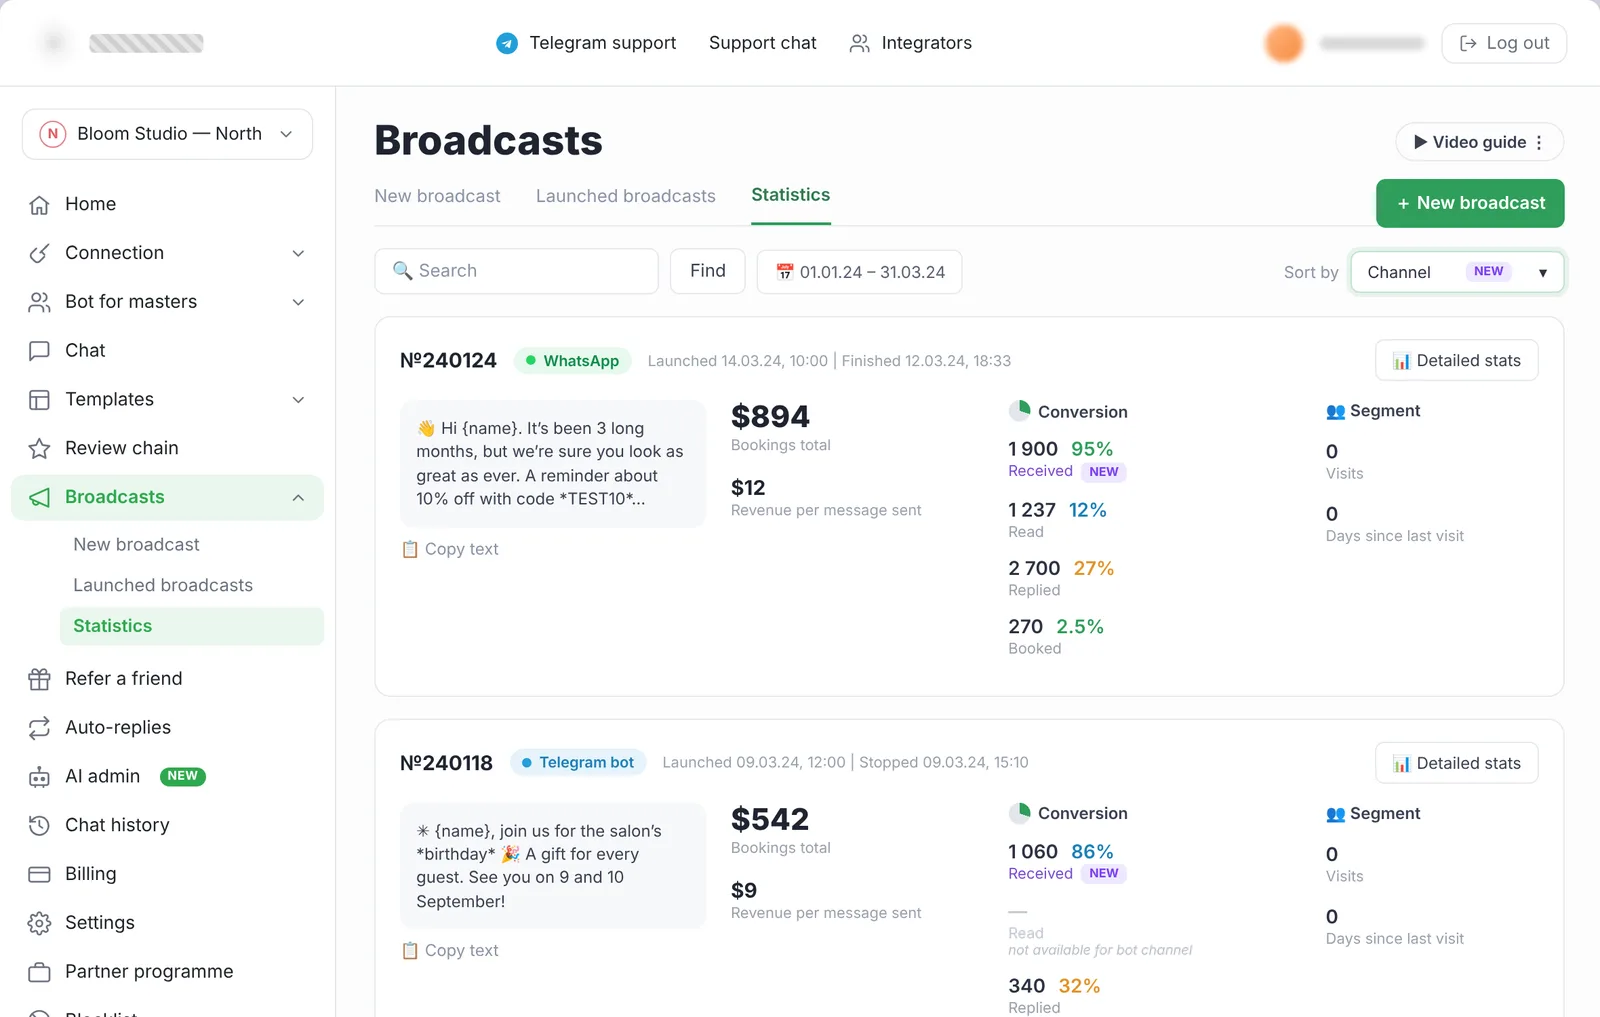Click the Telegram bot channel badge
Image resolution: width=1600 pixels, height=1017 pixels.
(578, 763)
